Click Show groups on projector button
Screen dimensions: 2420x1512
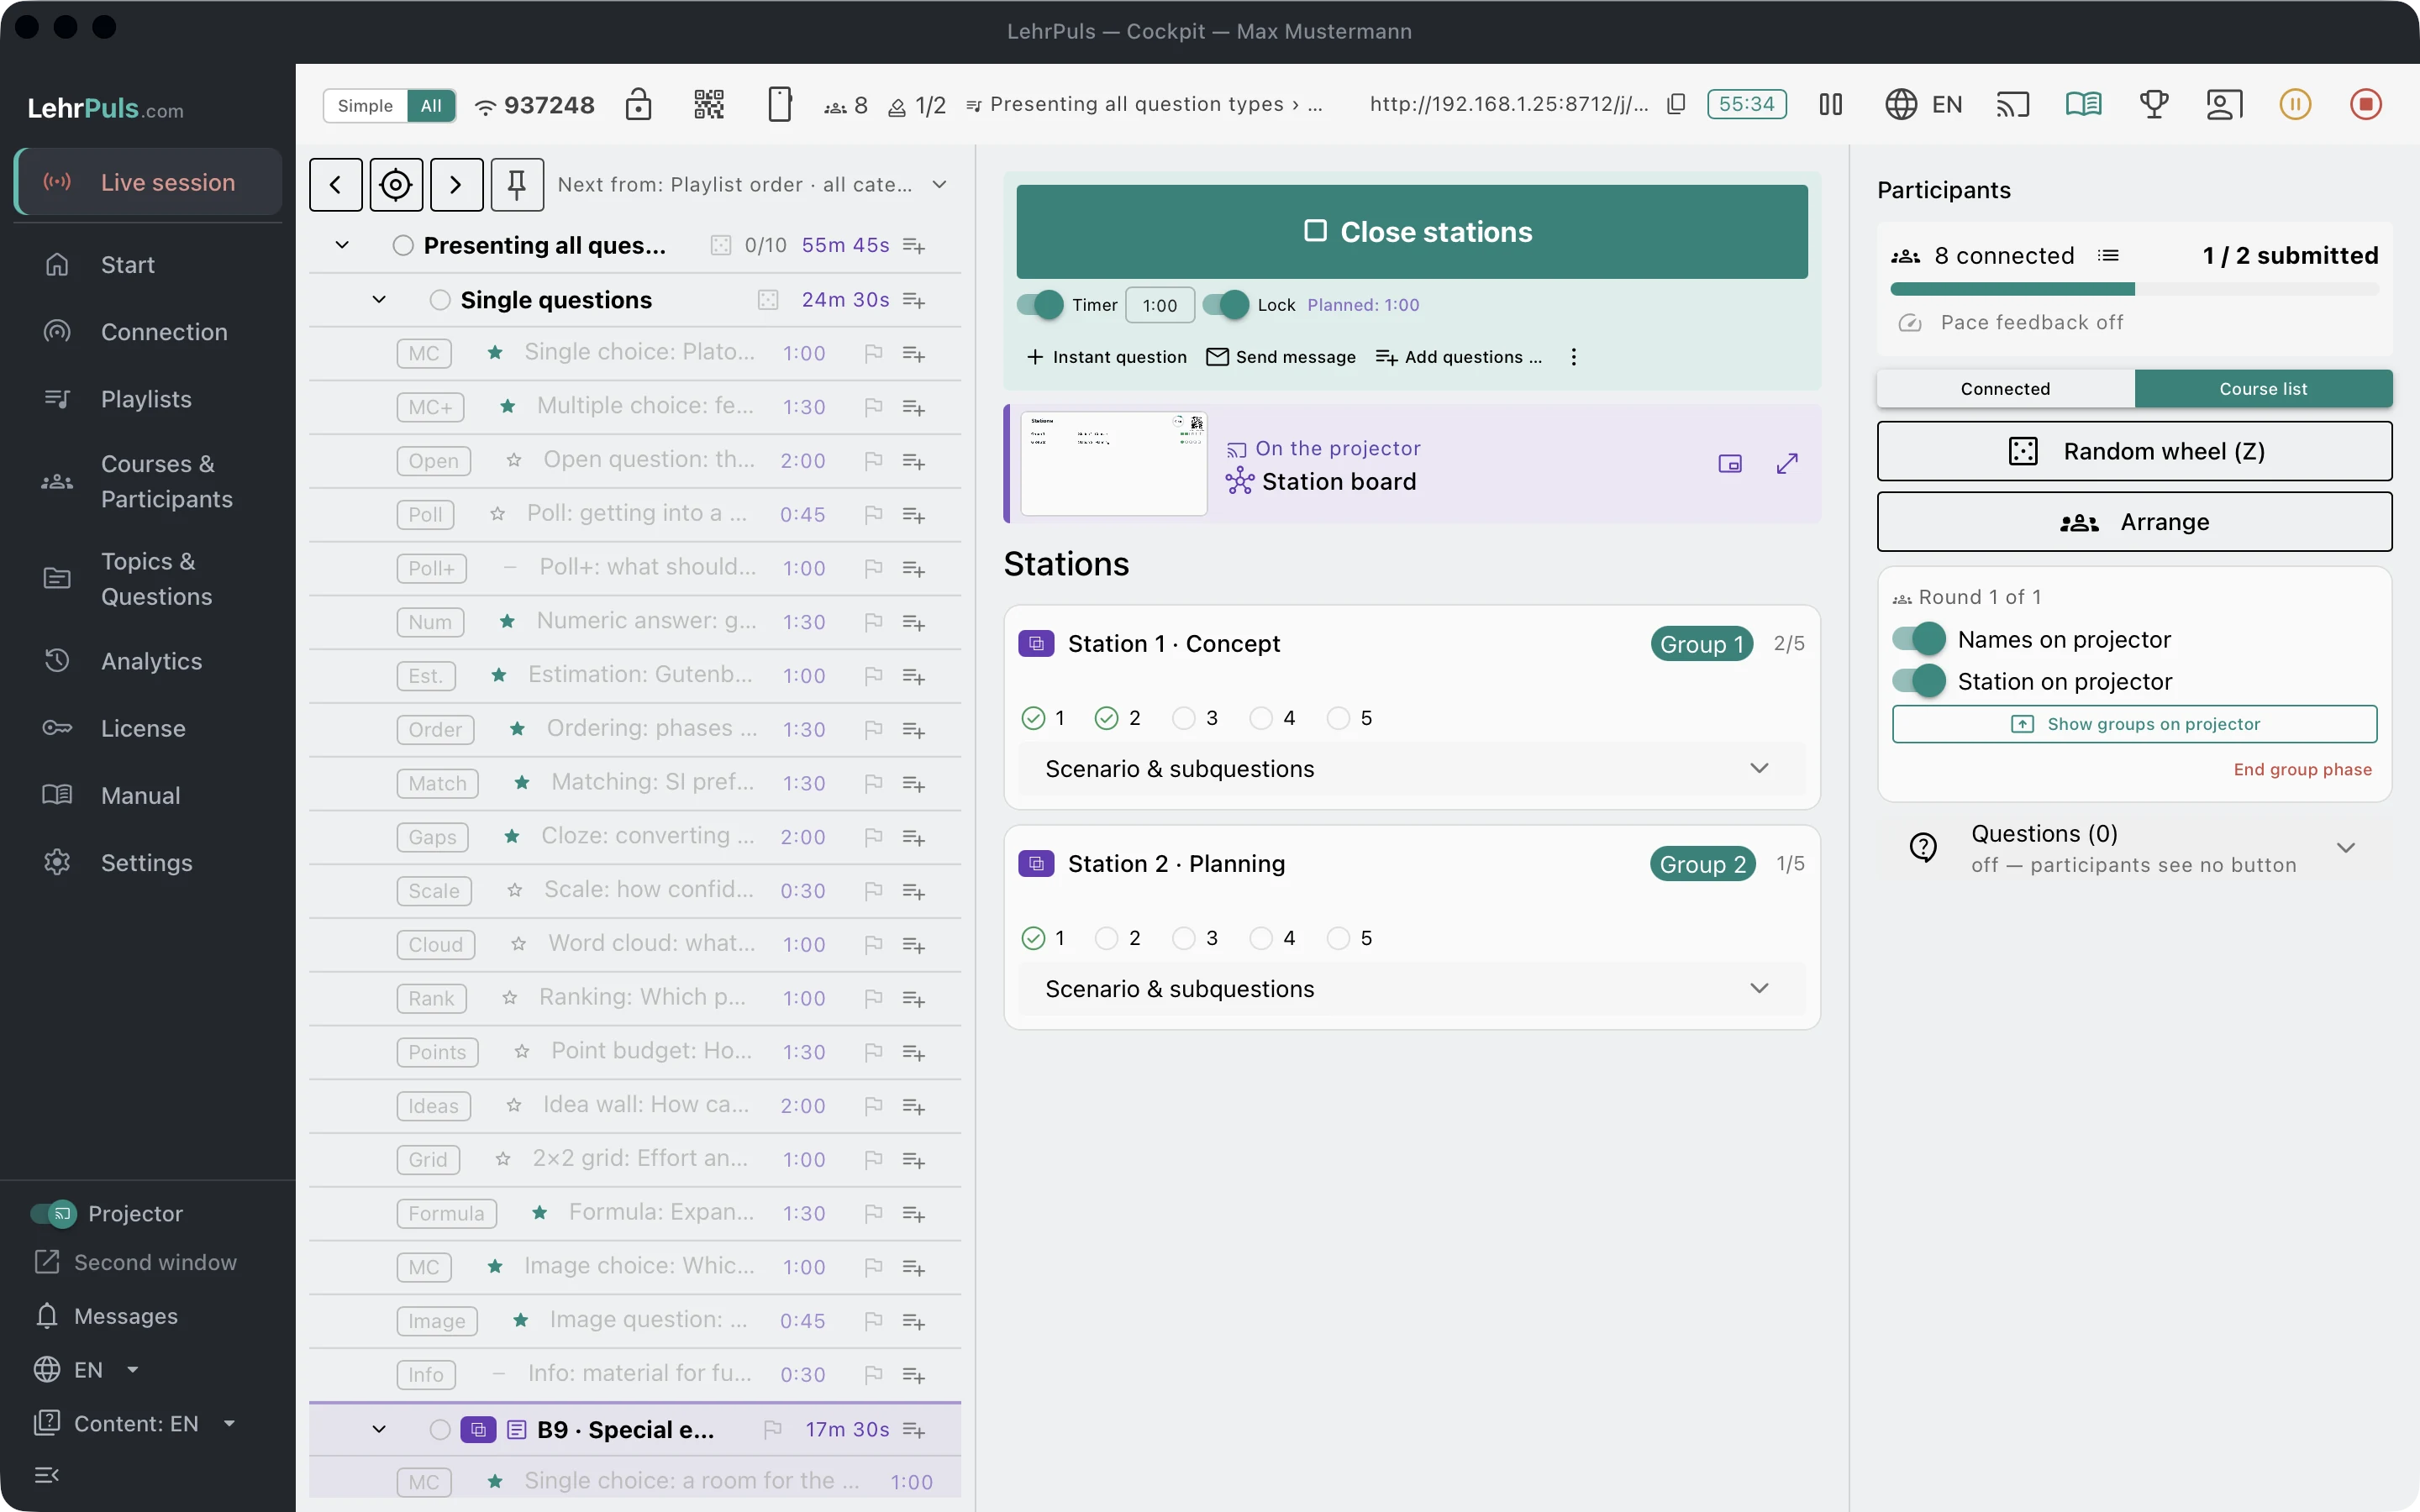[2134, 724]
